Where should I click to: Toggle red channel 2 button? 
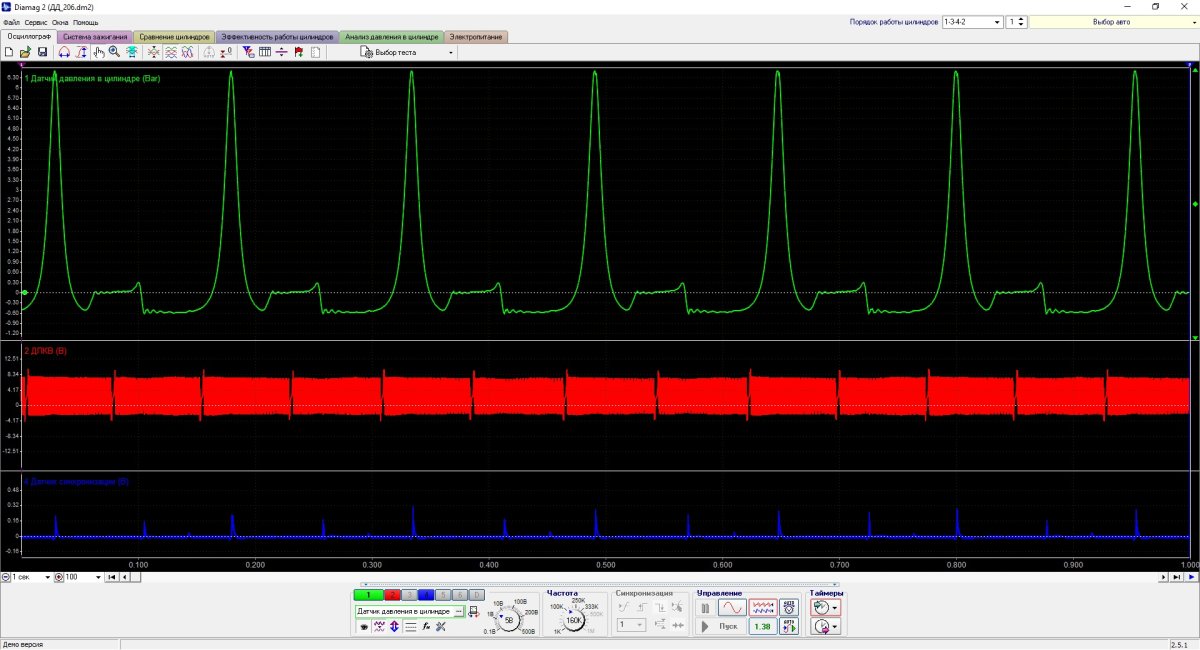tap(392, 595)
